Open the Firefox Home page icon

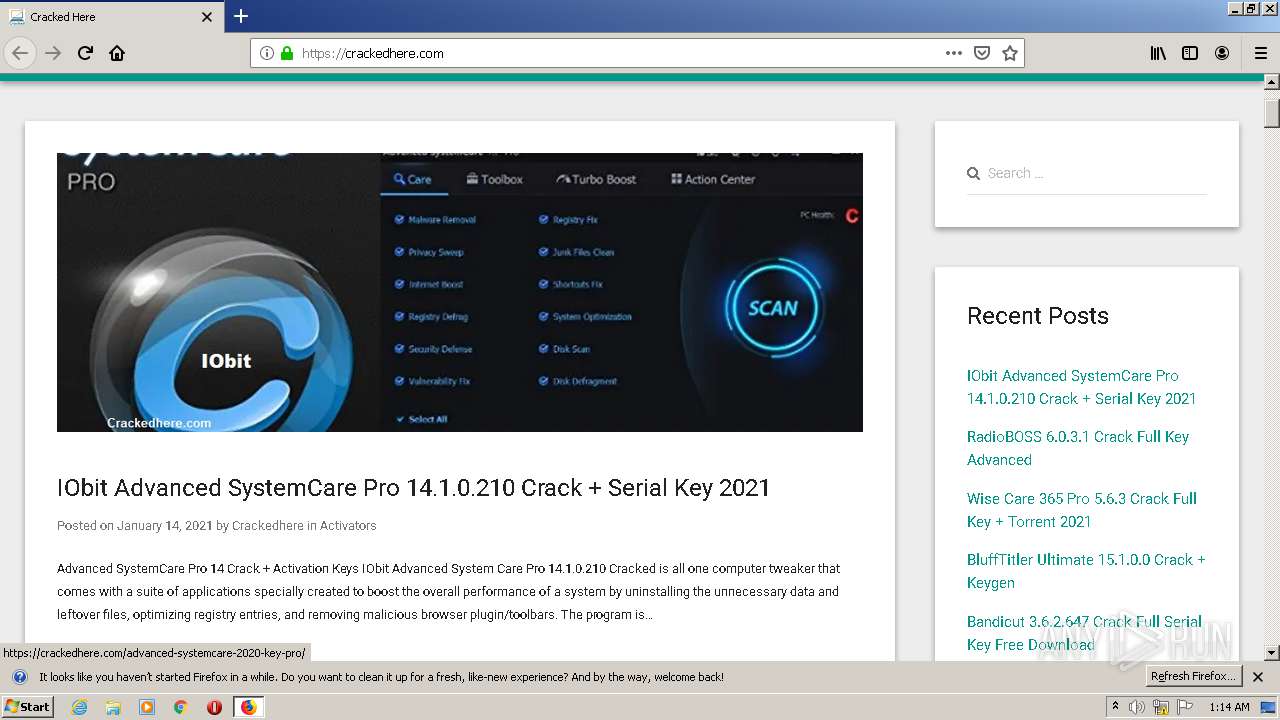117,53
